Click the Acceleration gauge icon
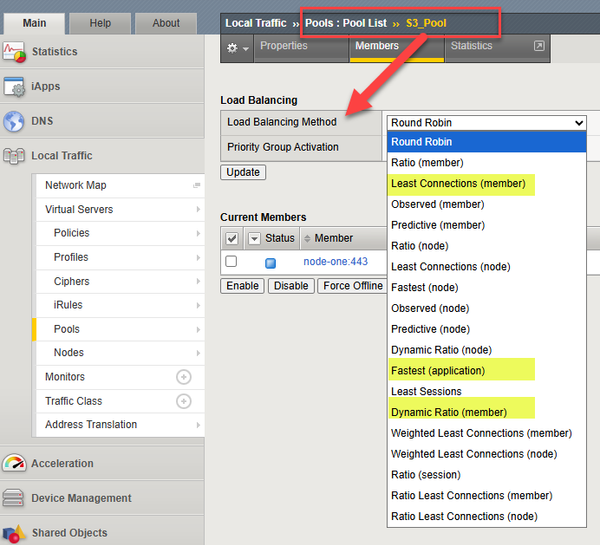Image resolution: width=600 pixels, height=545 pixels. click(x=14, y=463)
